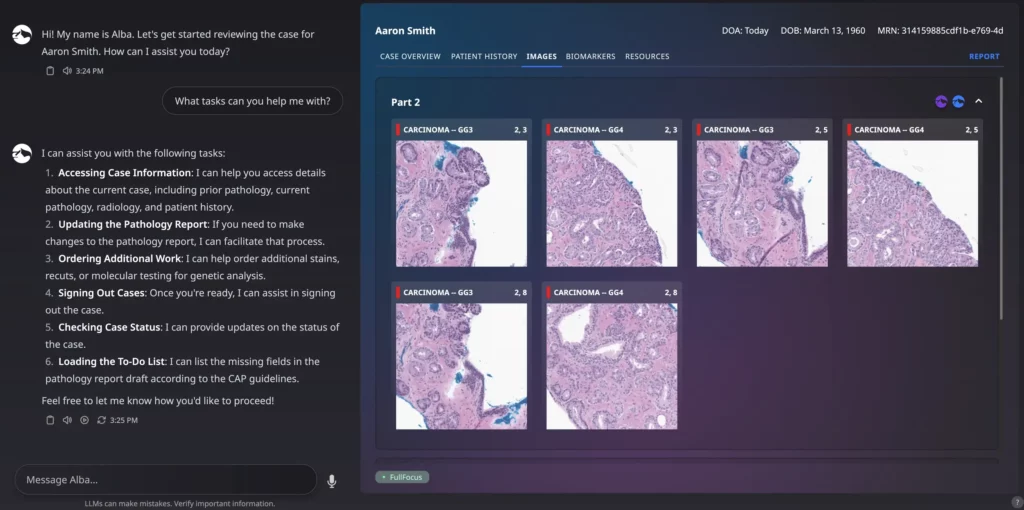Open the first Carcinoma GG3 2, 3 thumbnail
Screen dimensions: 1024x510
tap(461, 203)
